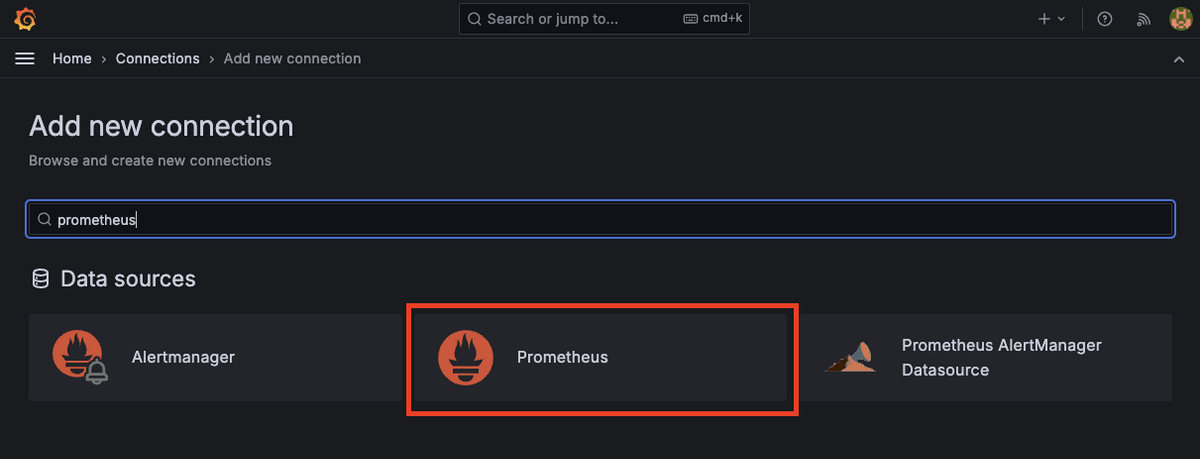Open the hamburger navigation menu

[x=25, y=59]
